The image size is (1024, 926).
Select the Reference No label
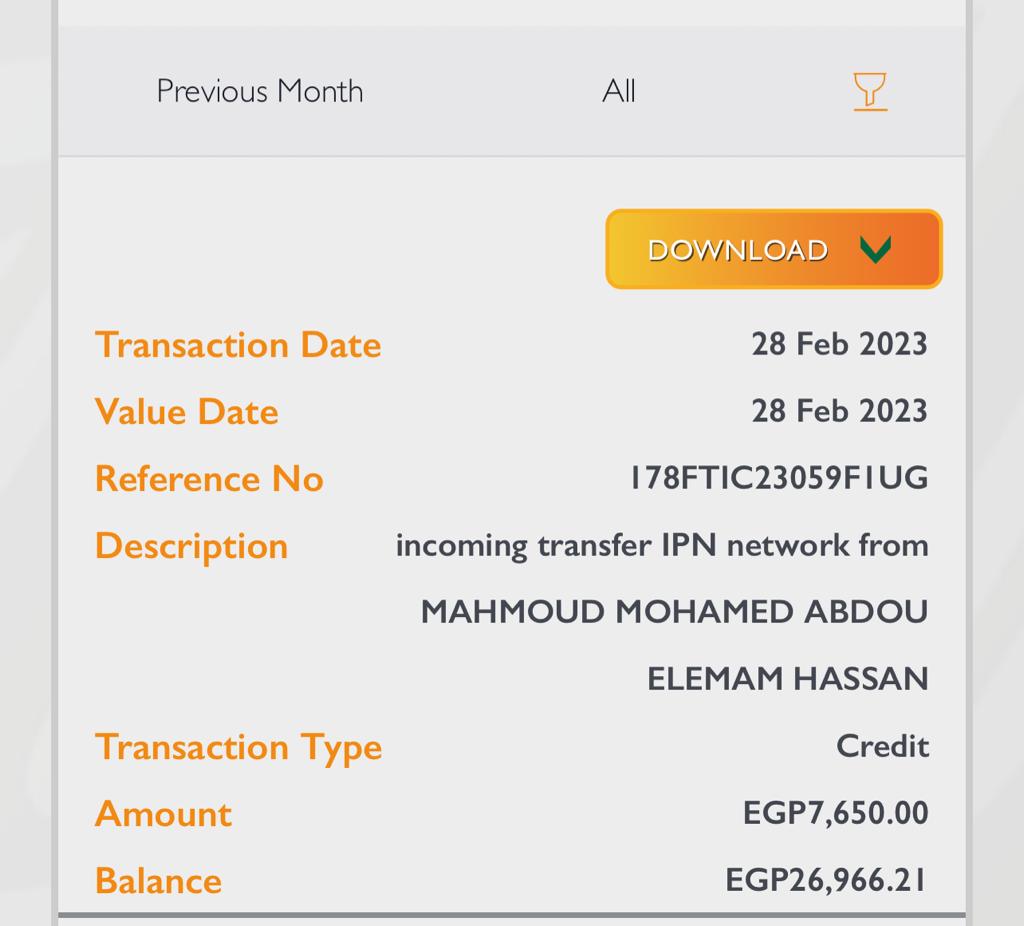[209, 478]
